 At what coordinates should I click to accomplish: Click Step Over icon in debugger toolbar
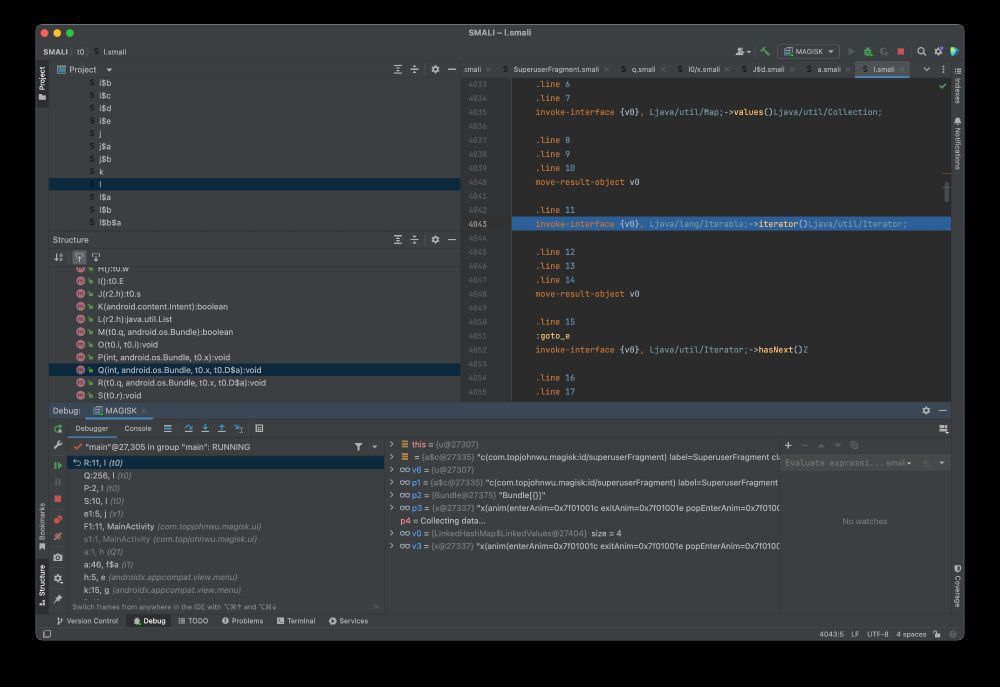coord(189,429)
